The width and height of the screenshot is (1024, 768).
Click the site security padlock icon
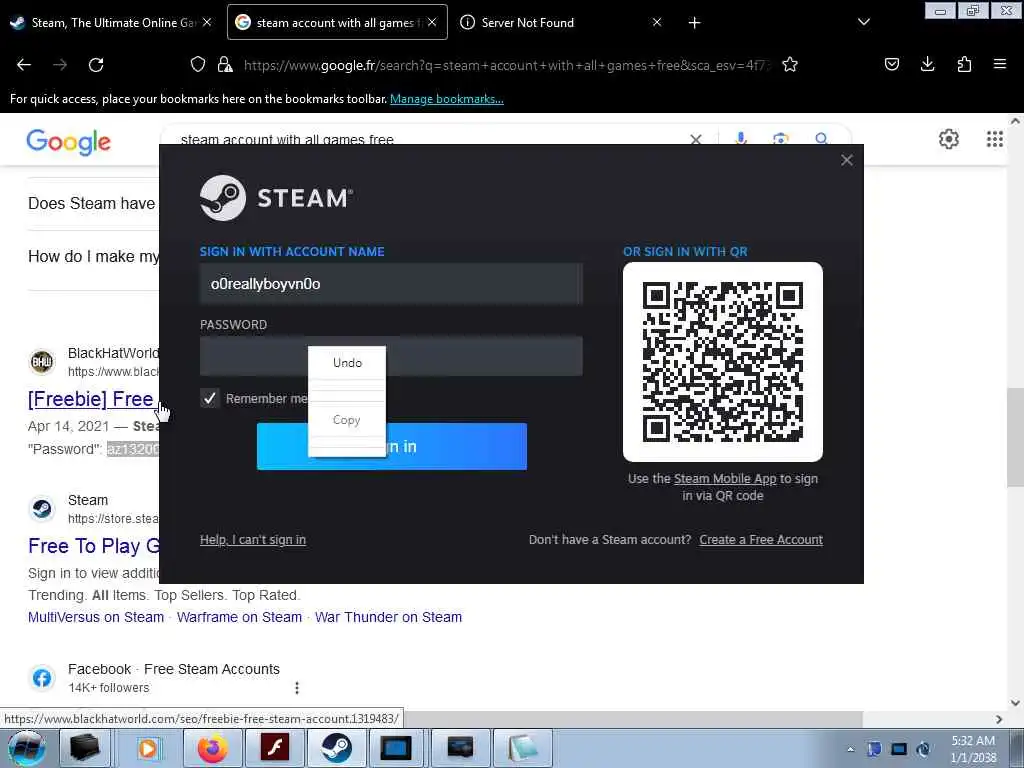225,64
